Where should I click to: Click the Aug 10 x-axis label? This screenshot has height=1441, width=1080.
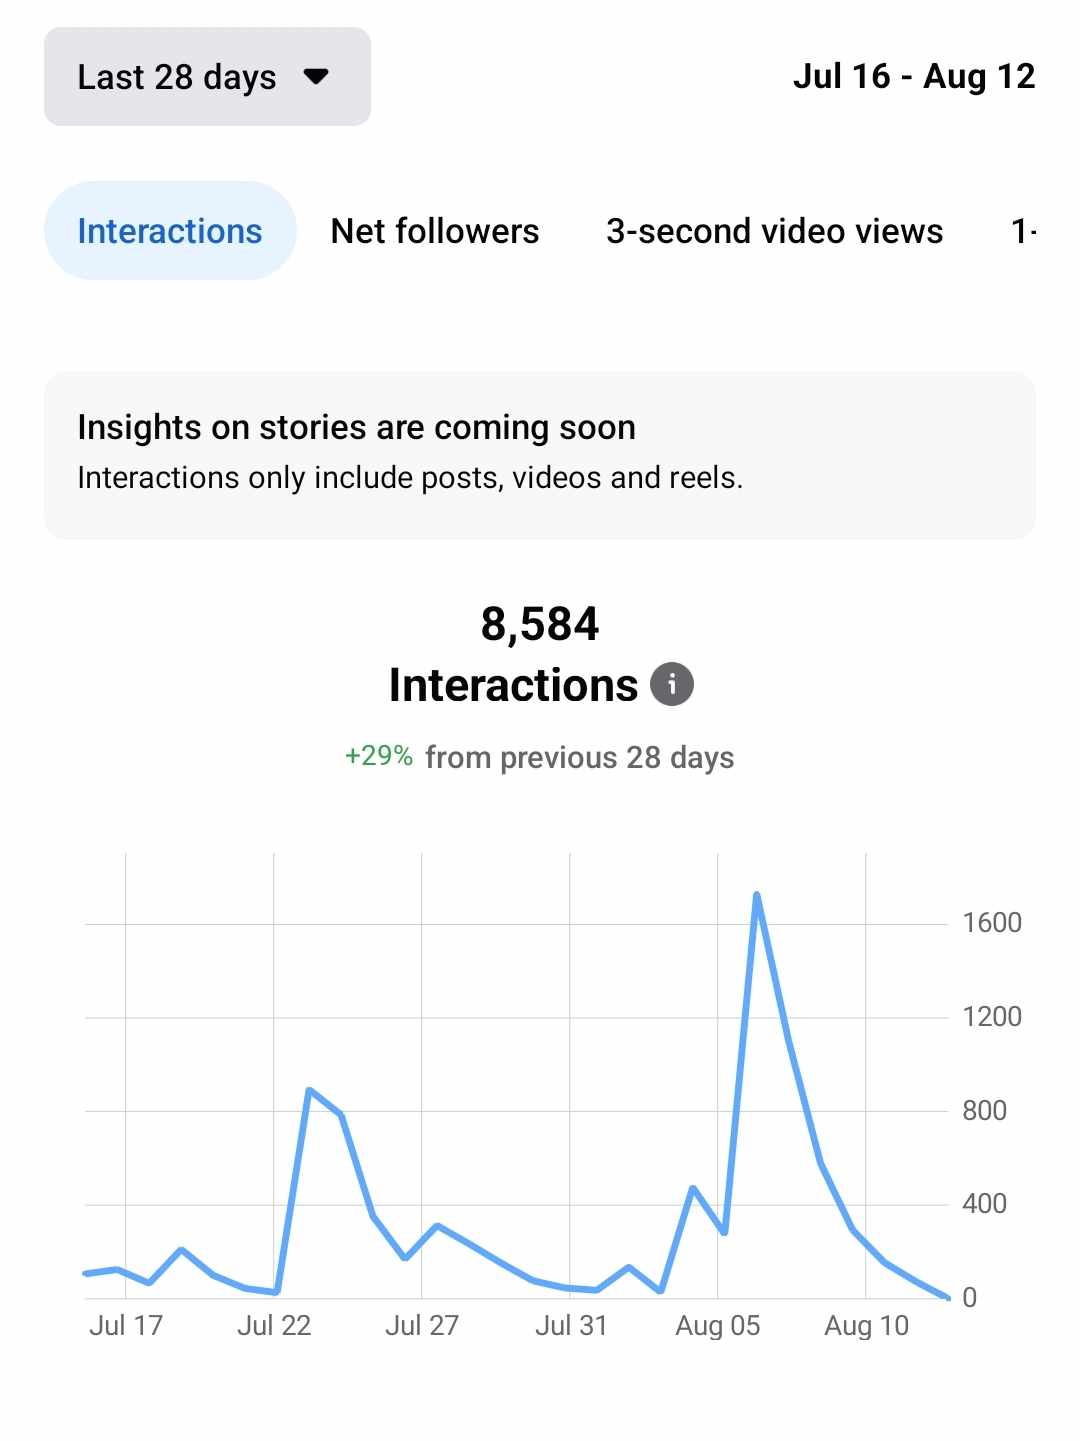pyautogui.click(x=866, y=1326)
